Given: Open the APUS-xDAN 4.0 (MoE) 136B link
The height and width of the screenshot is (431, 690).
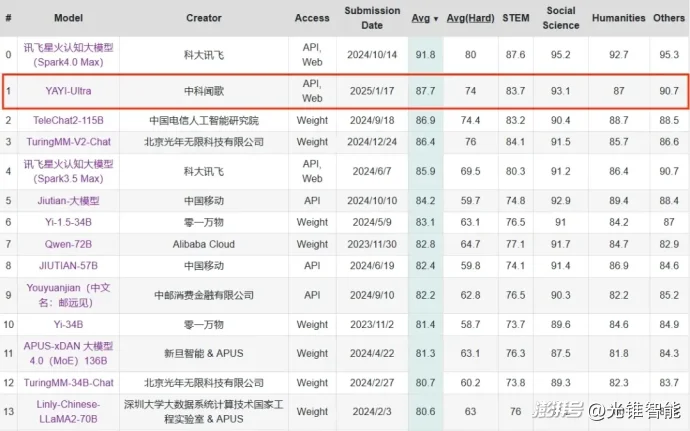Looking at the screenshot, I should [69, 353].
